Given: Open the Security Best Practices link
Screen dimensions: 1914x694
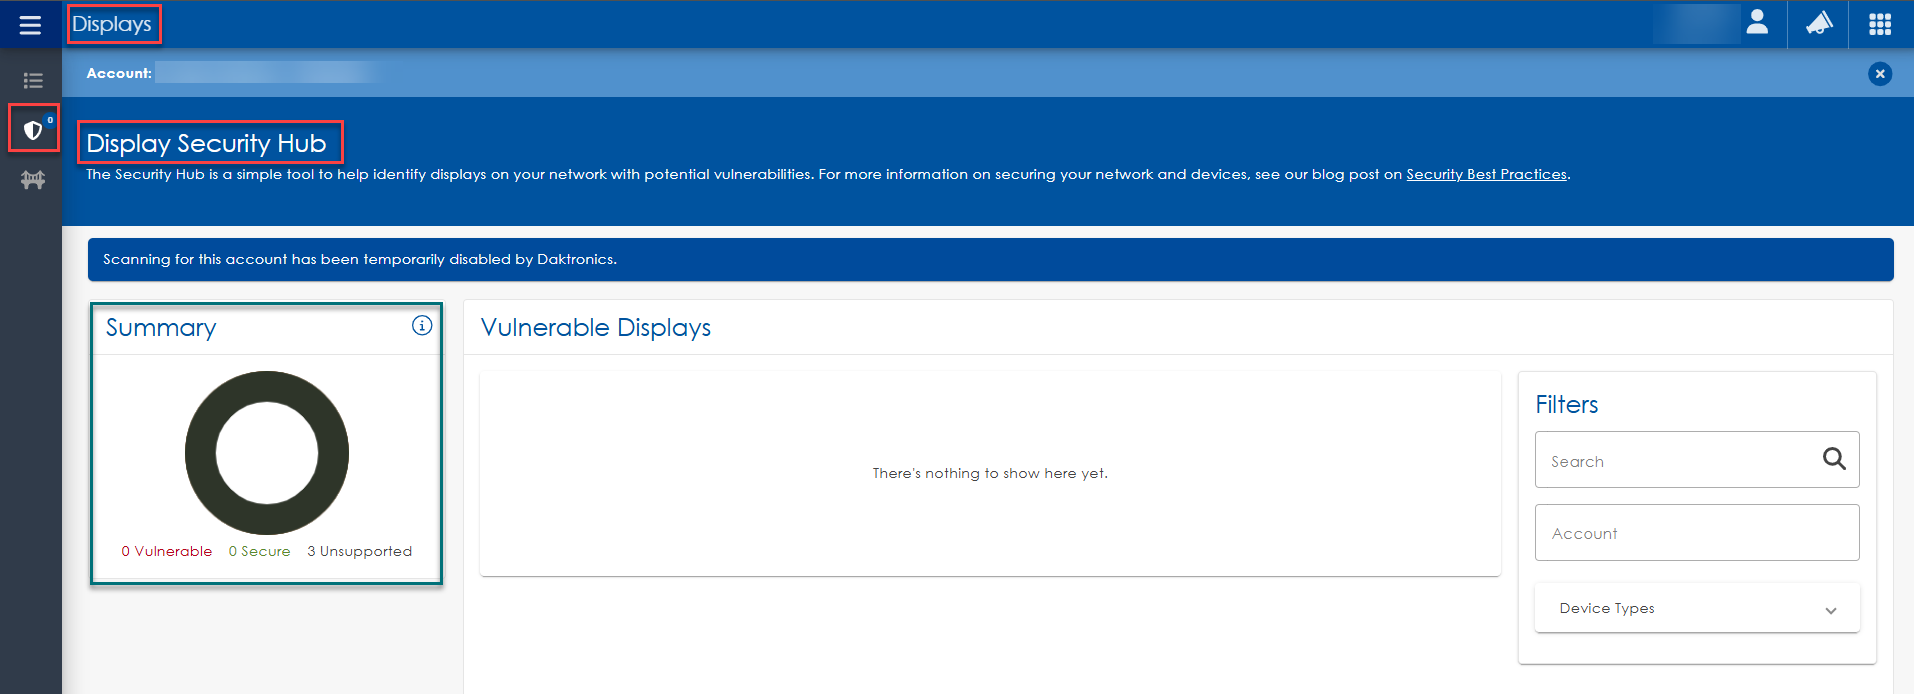Looking at the screenshot, I should (x=1486, y=174).
